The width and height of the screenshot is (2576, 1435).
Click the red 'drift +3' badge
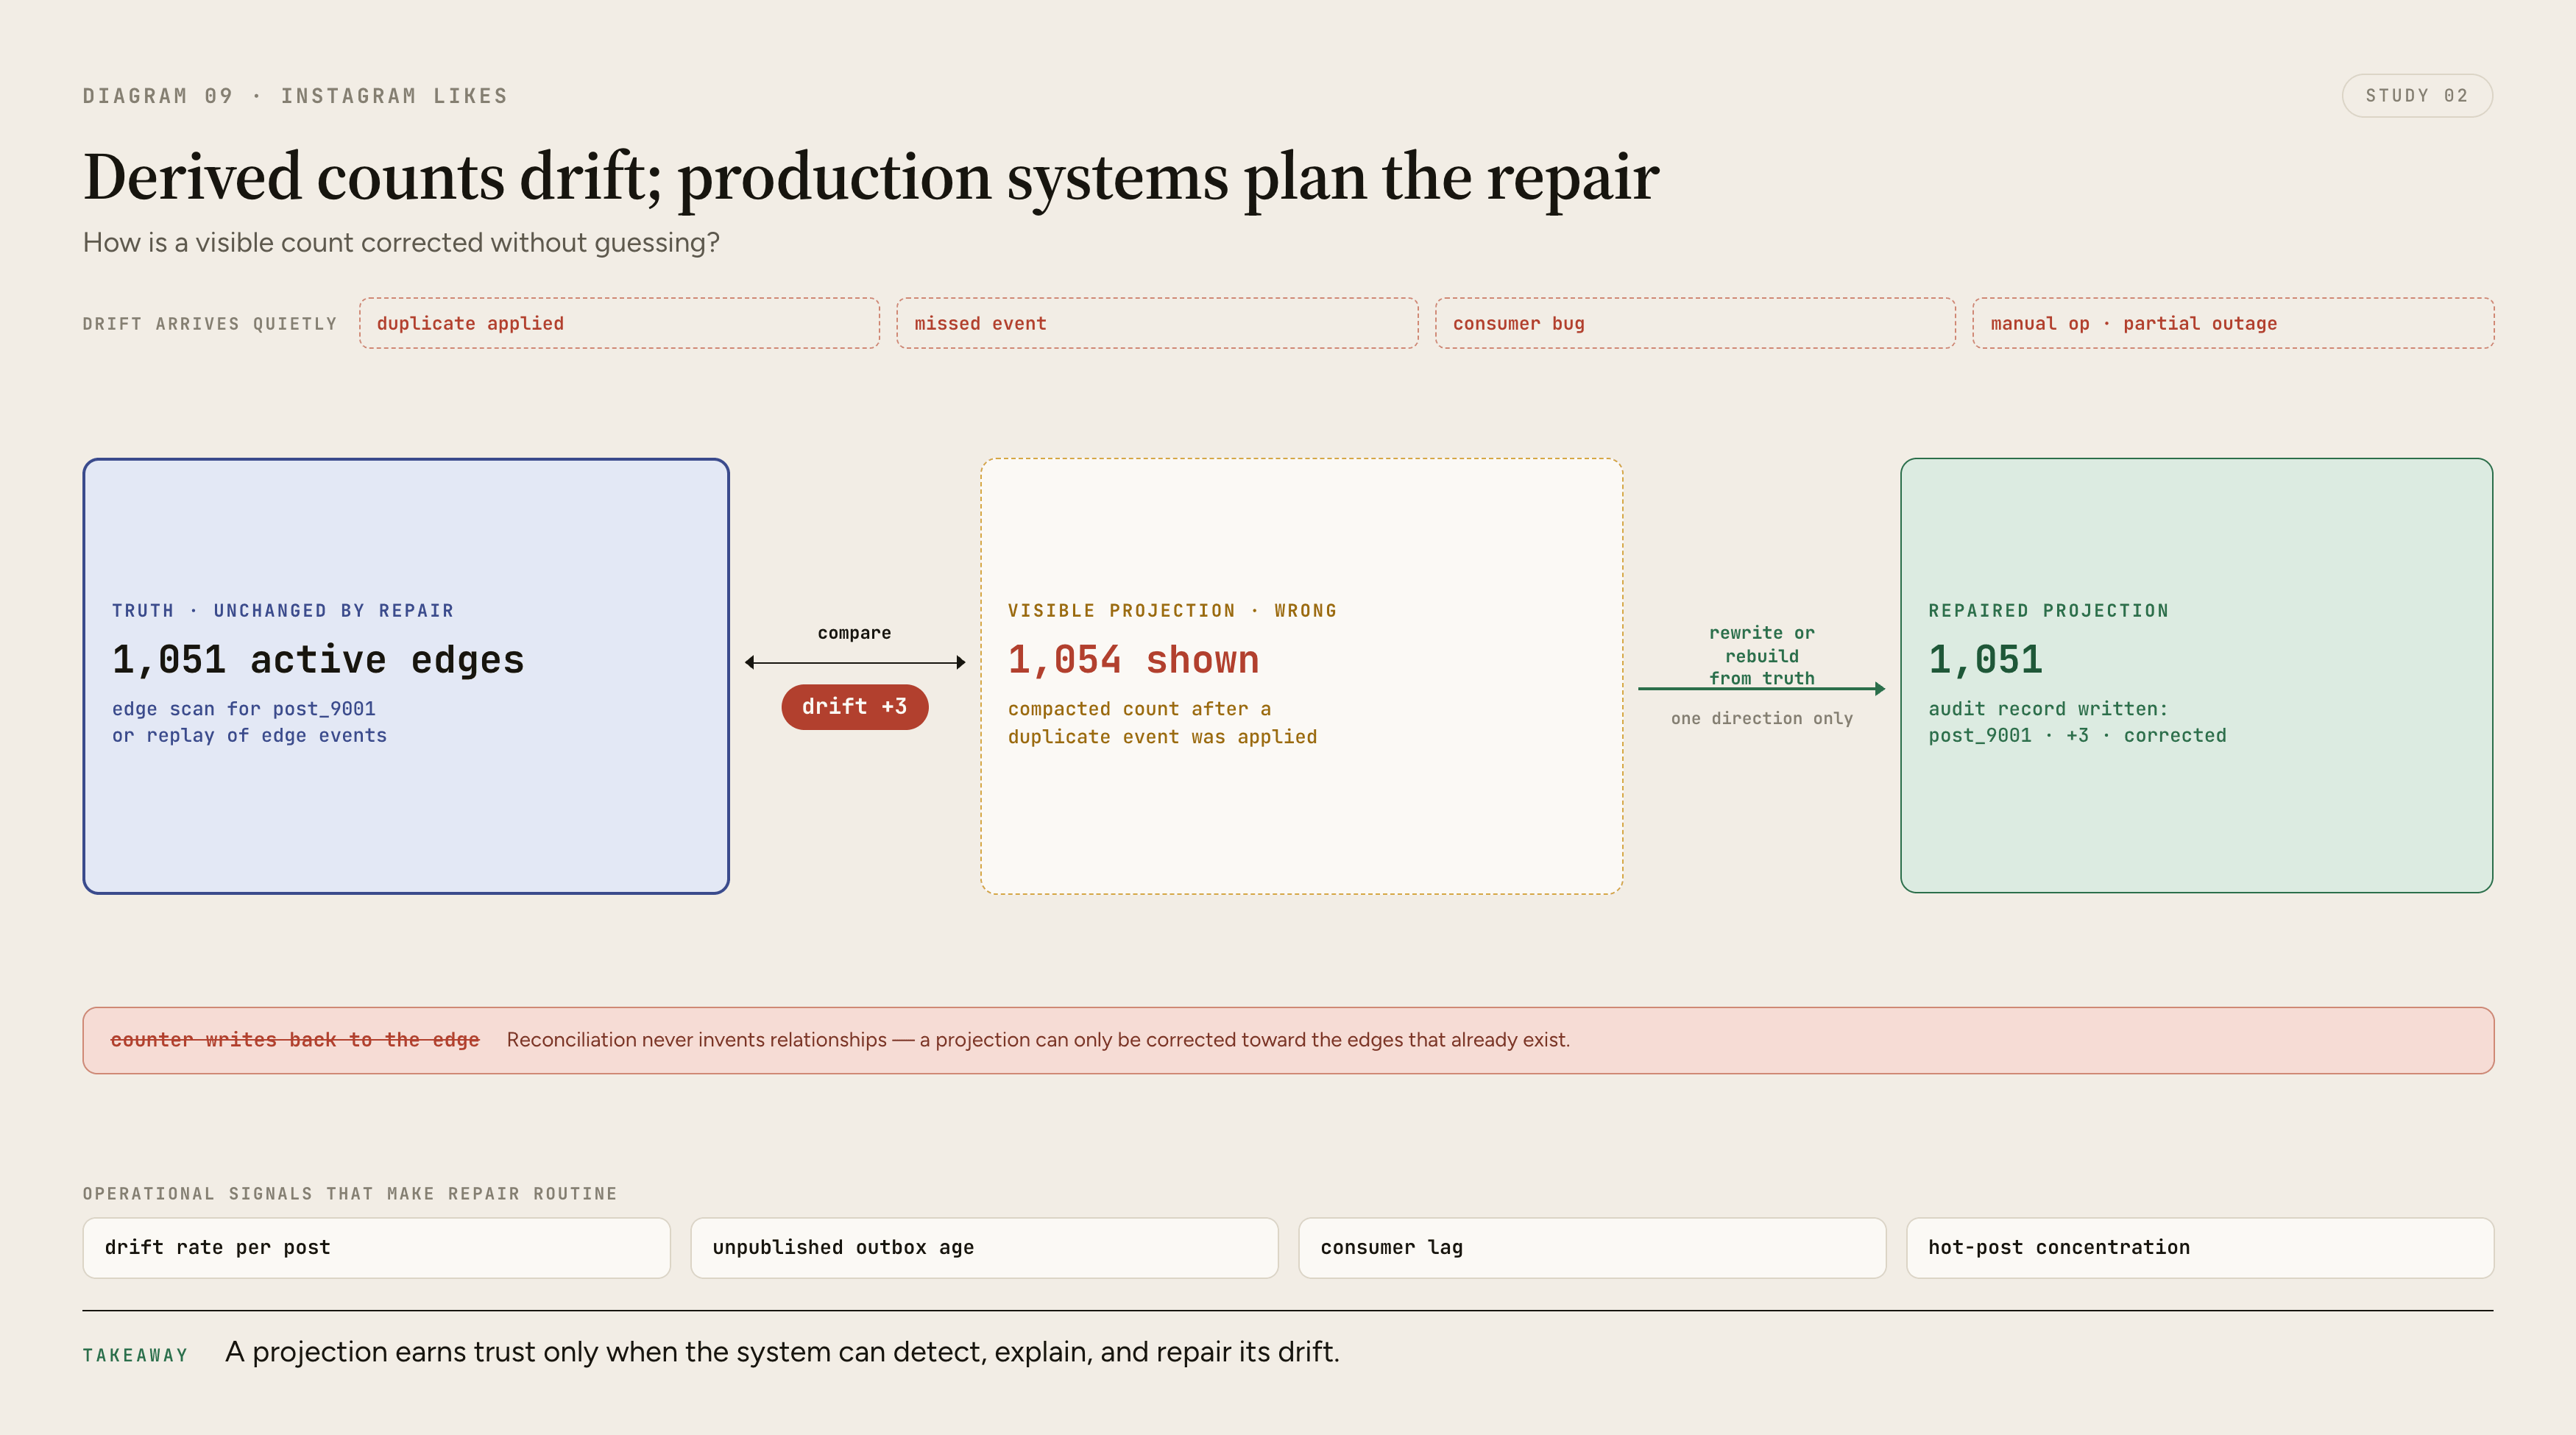click(x=854, y=706)
